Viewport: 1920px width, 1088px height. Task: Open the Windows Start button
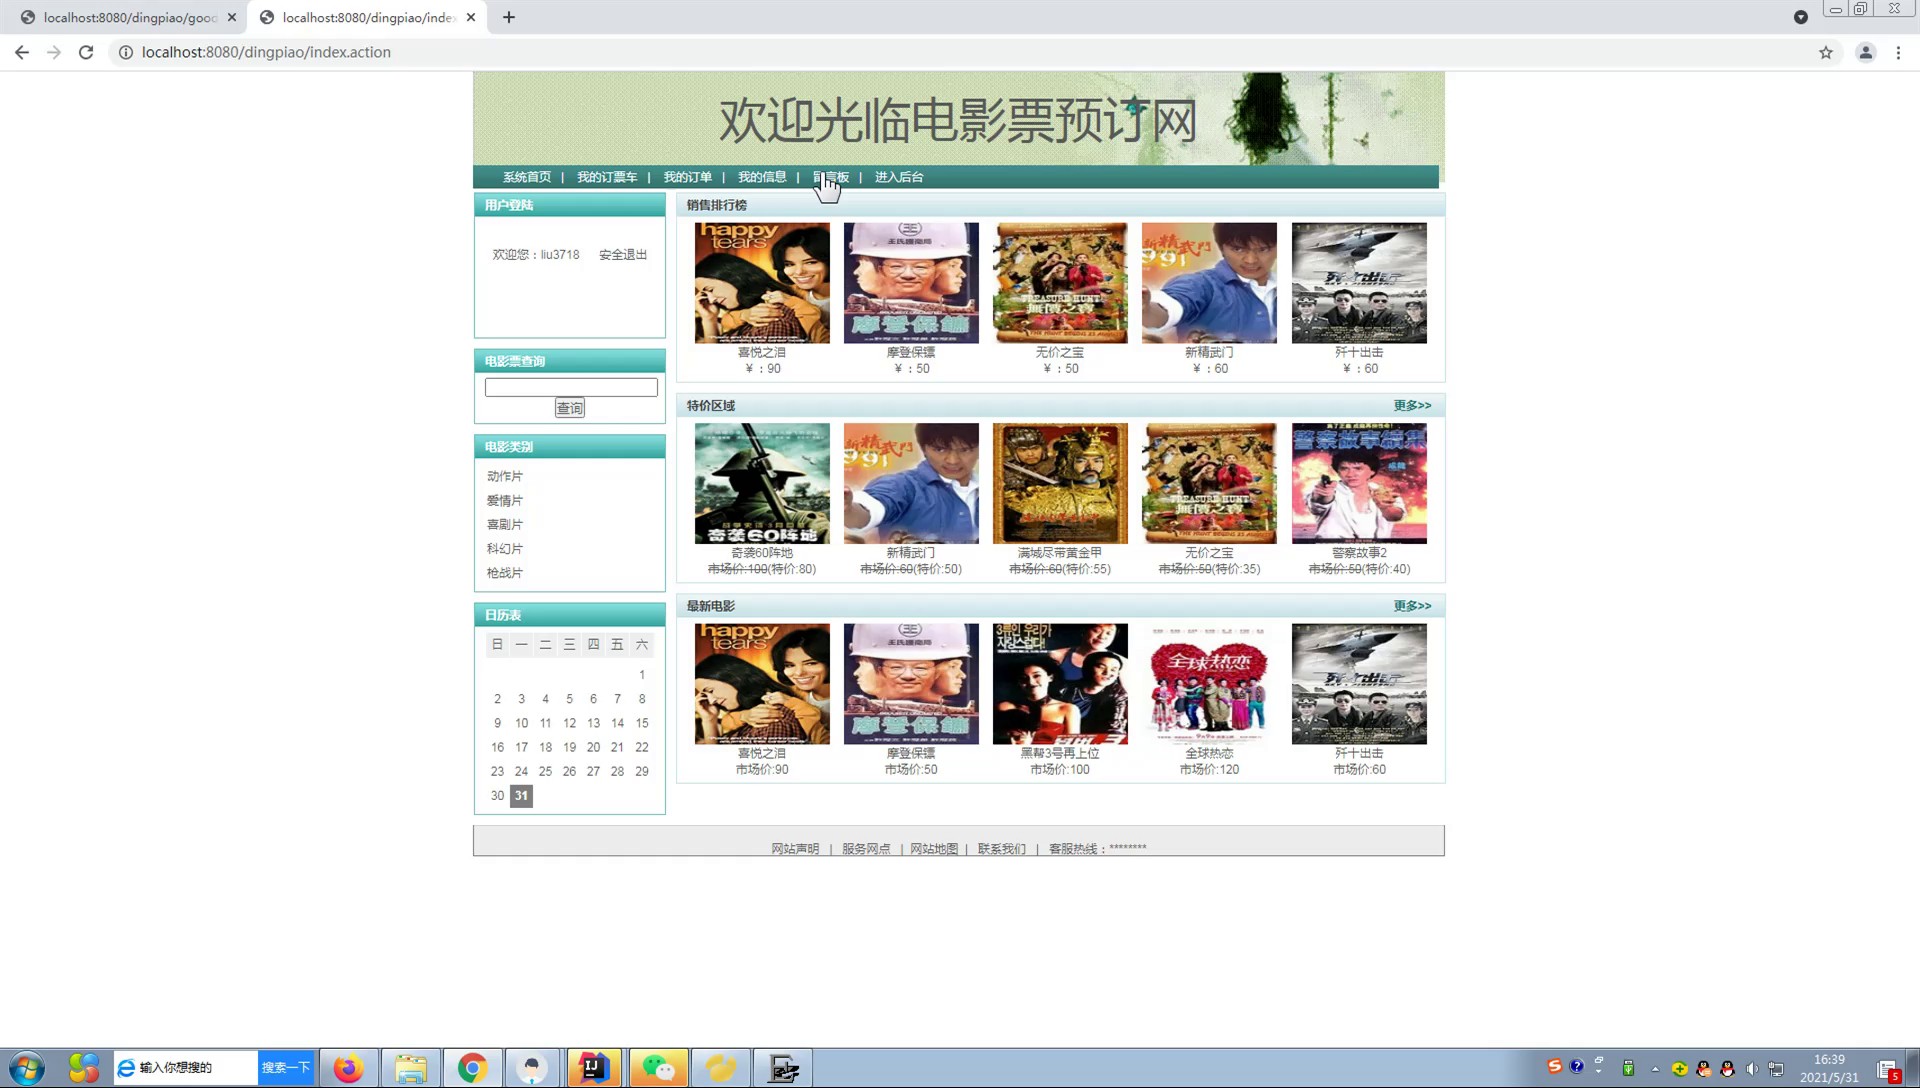(x=27, y=1068)
